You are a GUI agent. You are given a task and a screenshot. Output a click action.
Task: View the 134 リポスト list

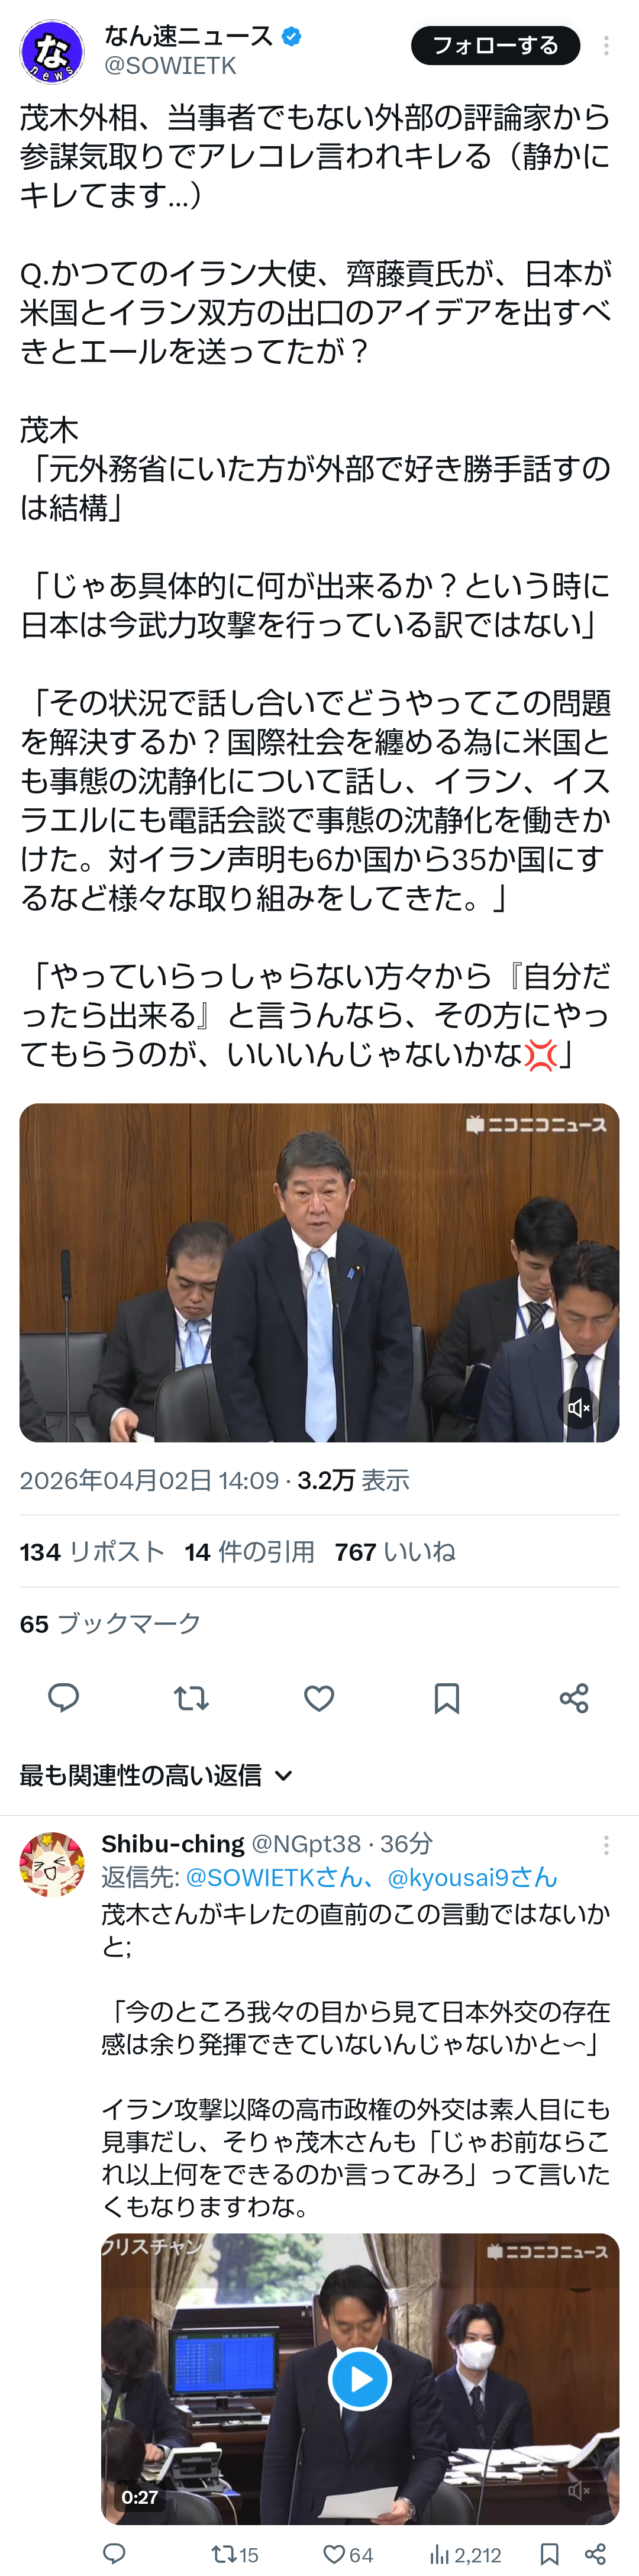point(92,1551)
